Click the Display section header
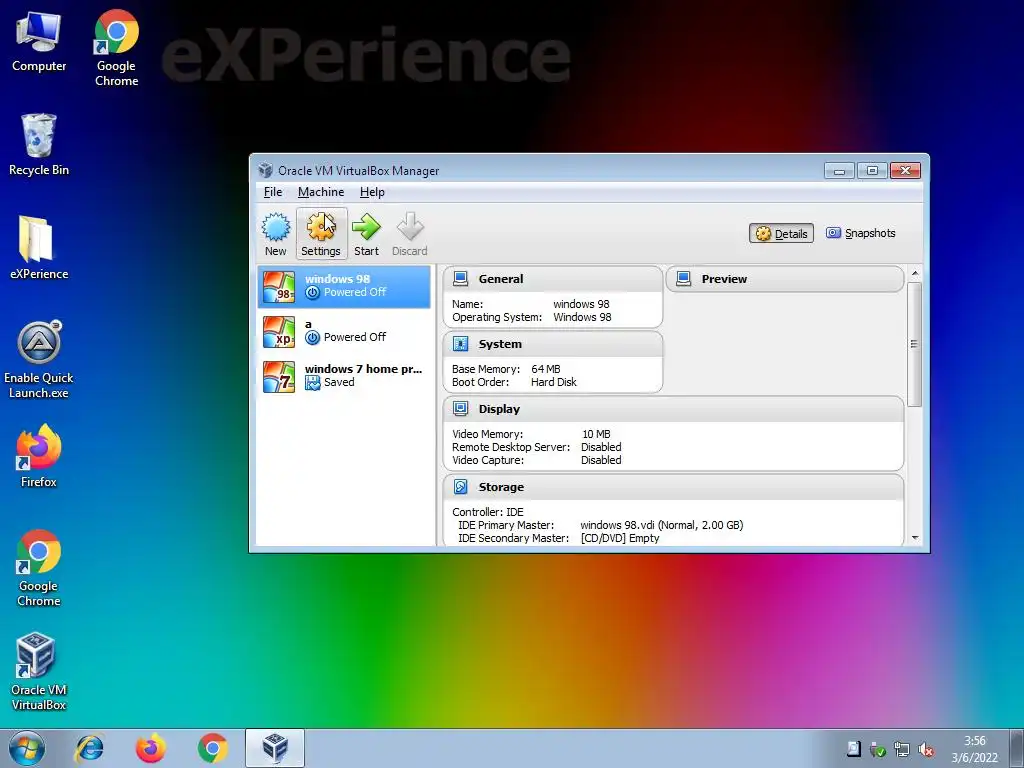This screenshot has height=768, width=1024. tap(673, 409)
